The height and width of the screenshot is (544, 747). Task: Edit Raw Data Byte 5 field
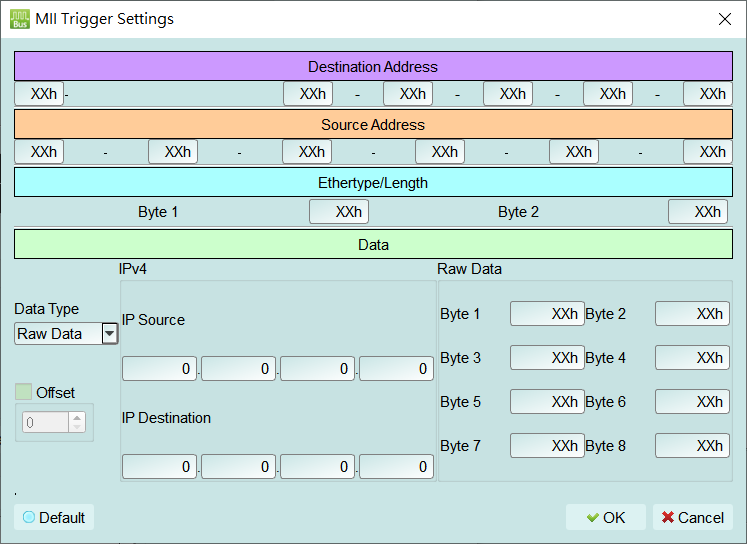click(x=547, y=402)
